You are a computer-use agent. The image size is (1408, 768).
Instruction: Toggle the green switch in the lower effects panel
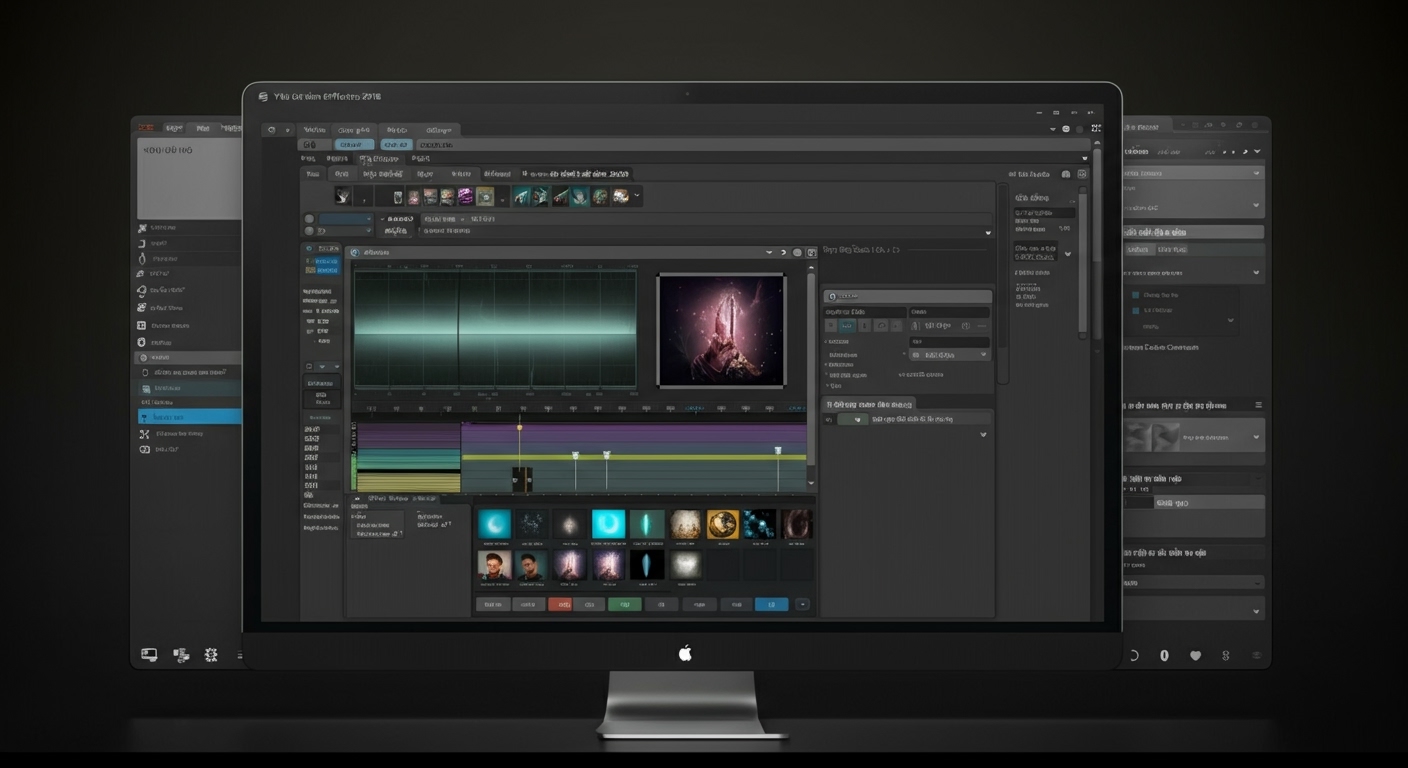pos(853,419)
